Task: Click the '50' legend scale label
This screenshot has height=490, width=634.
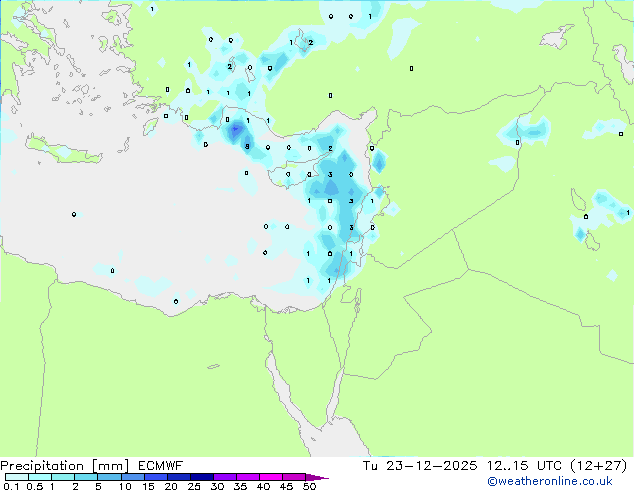Action: [309, 486]
